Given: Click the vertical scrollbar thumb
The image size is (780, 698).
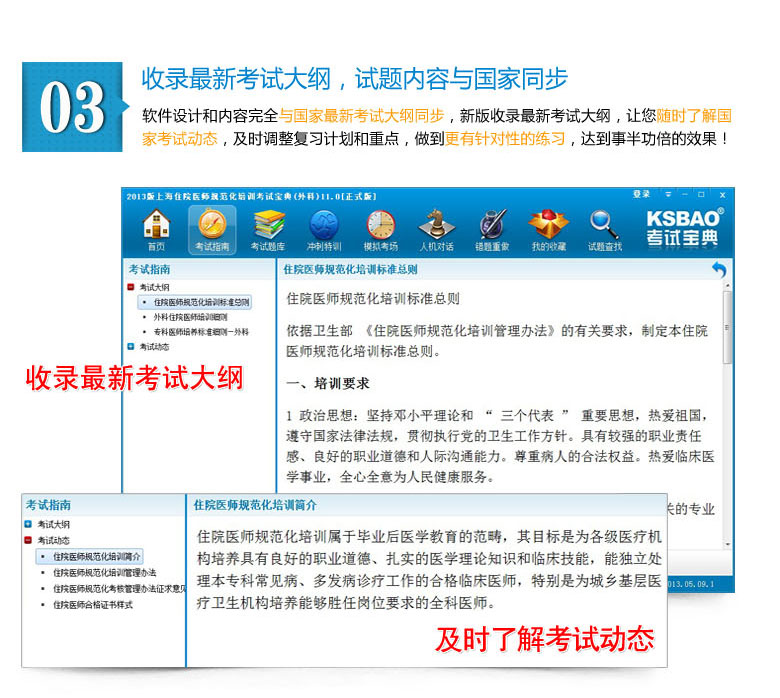Looking at the screenshot, I should point(727,328).
